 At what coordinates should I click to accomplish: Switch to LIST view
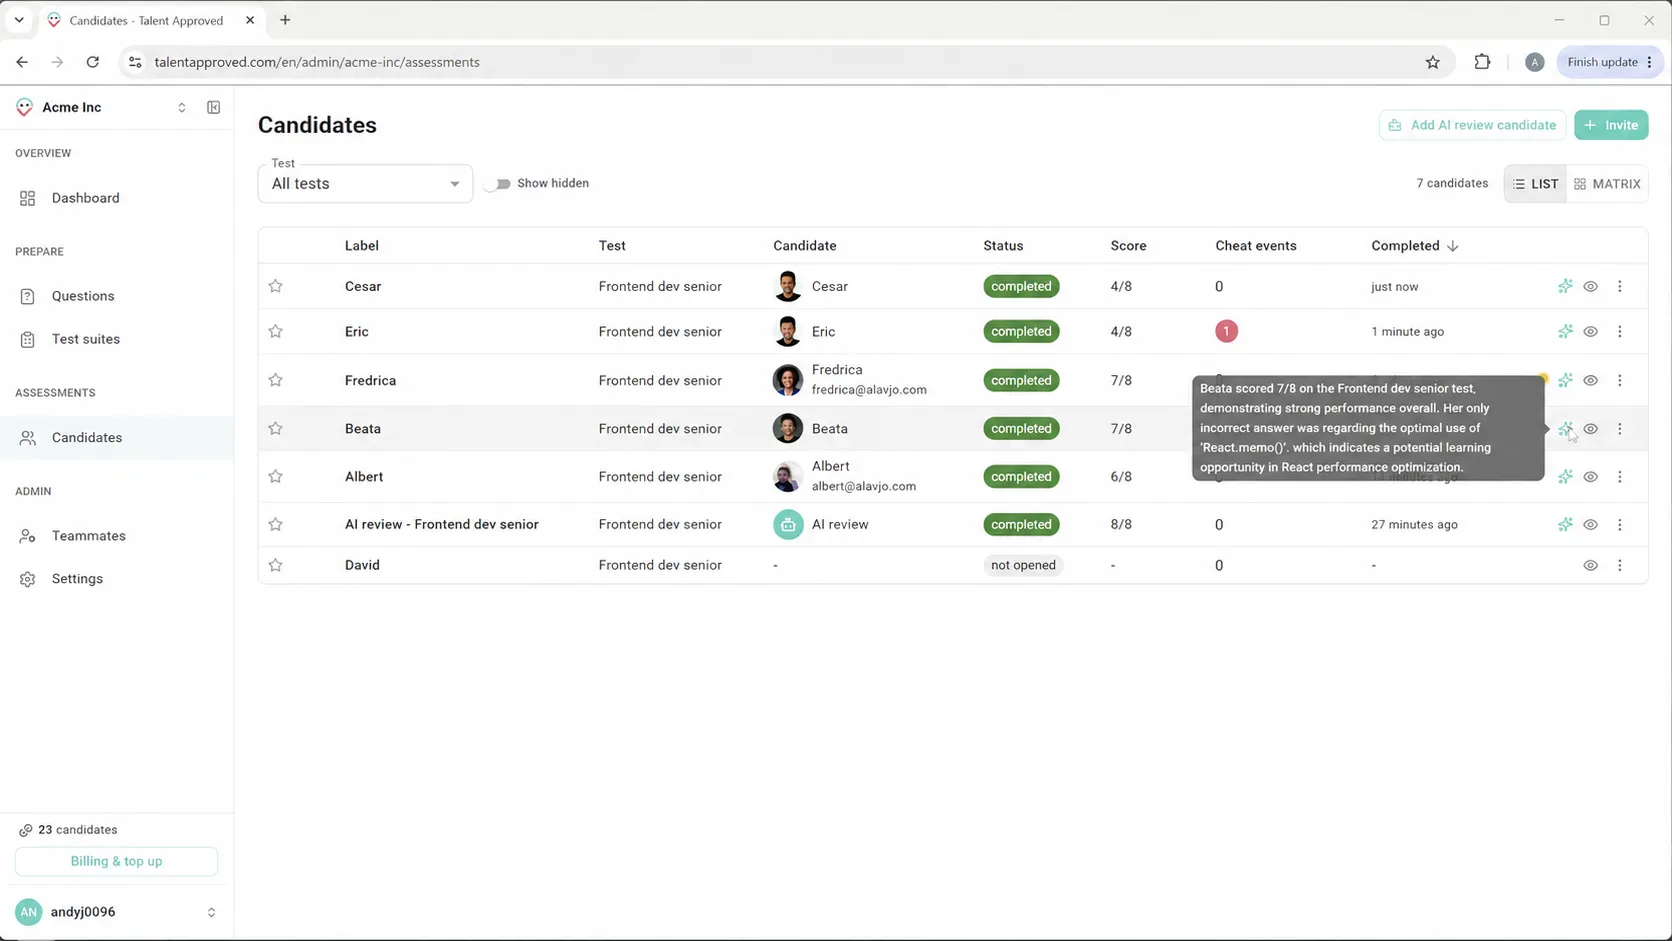1535,184
